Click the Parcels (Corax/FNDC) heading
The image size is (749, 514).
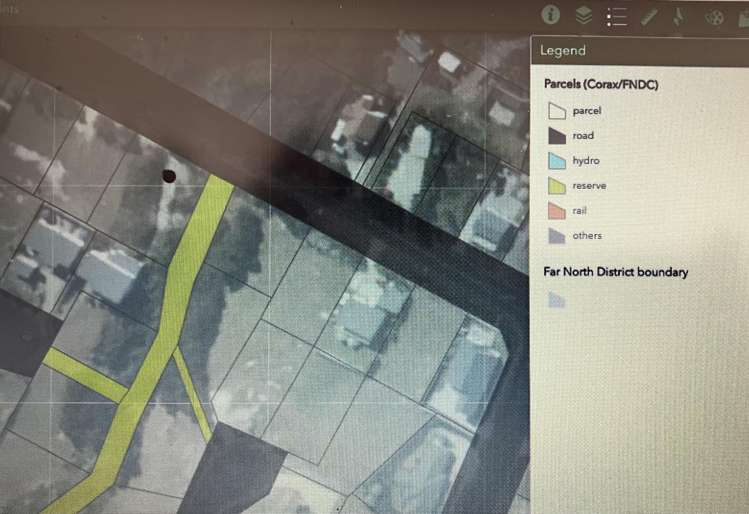(x=601, y=84)
